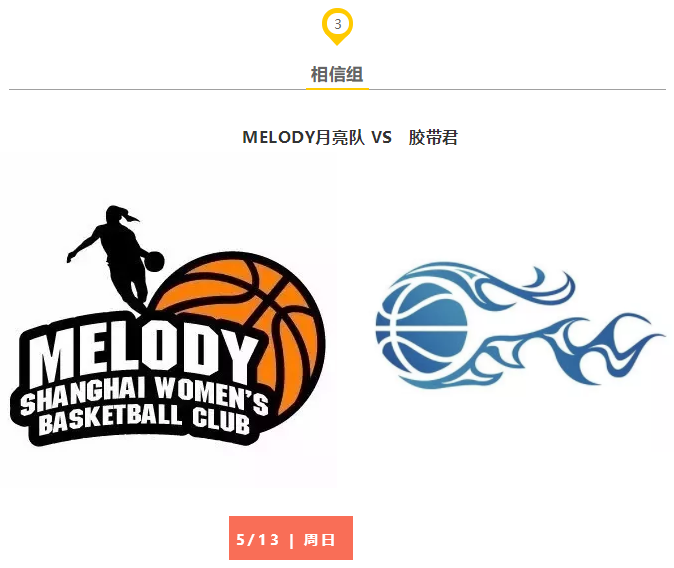This screenshot has height=568, width=674.
Task: Click the VS text between team names
Action: click(382, 138)
